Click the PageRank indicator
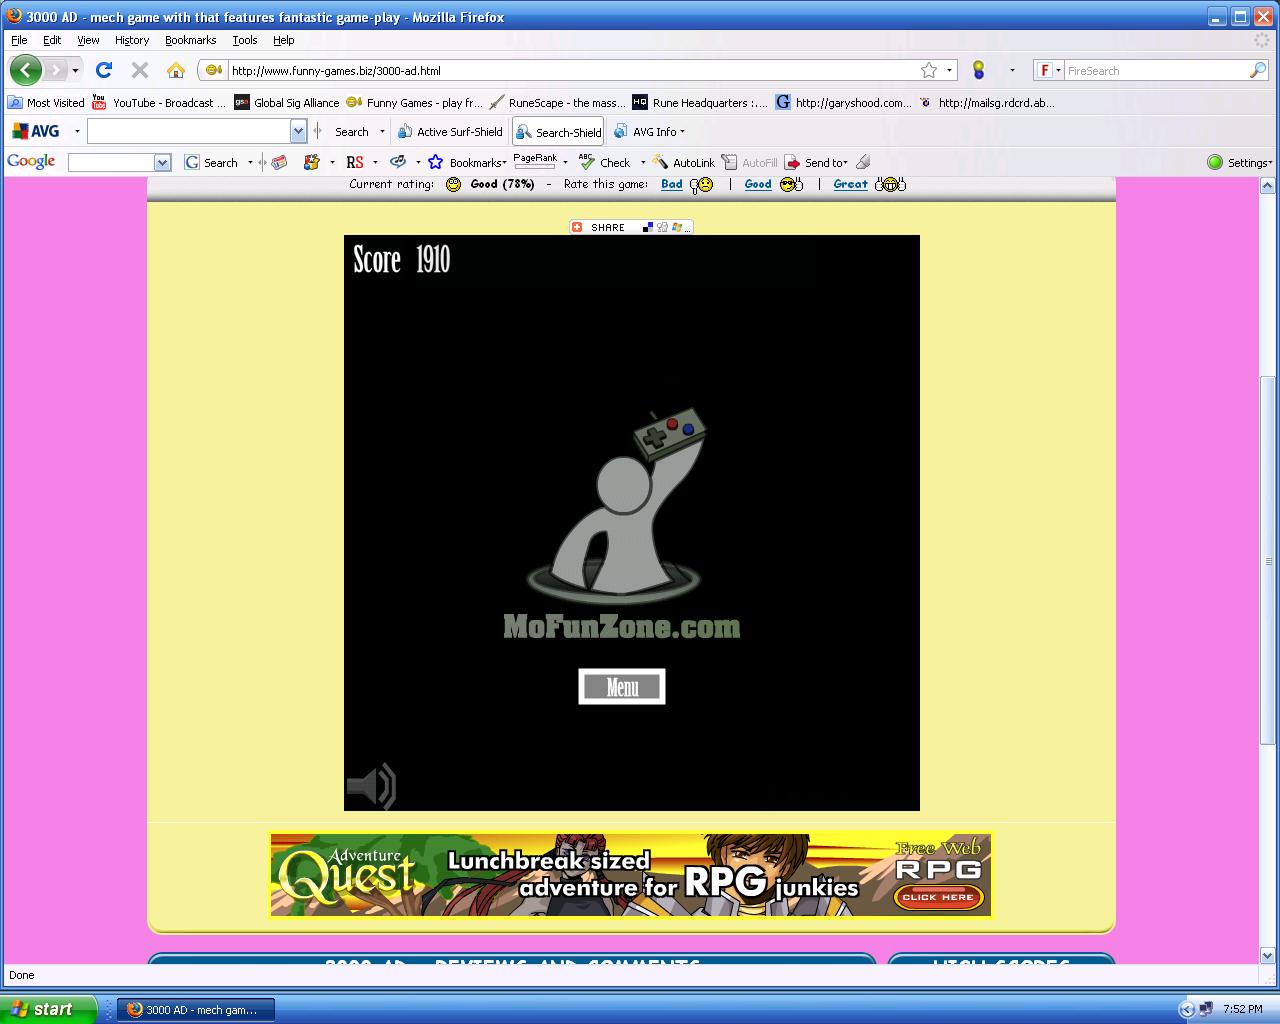Image resolution: width=1280 pixels, height=1024 pixels. click(535, 162)
